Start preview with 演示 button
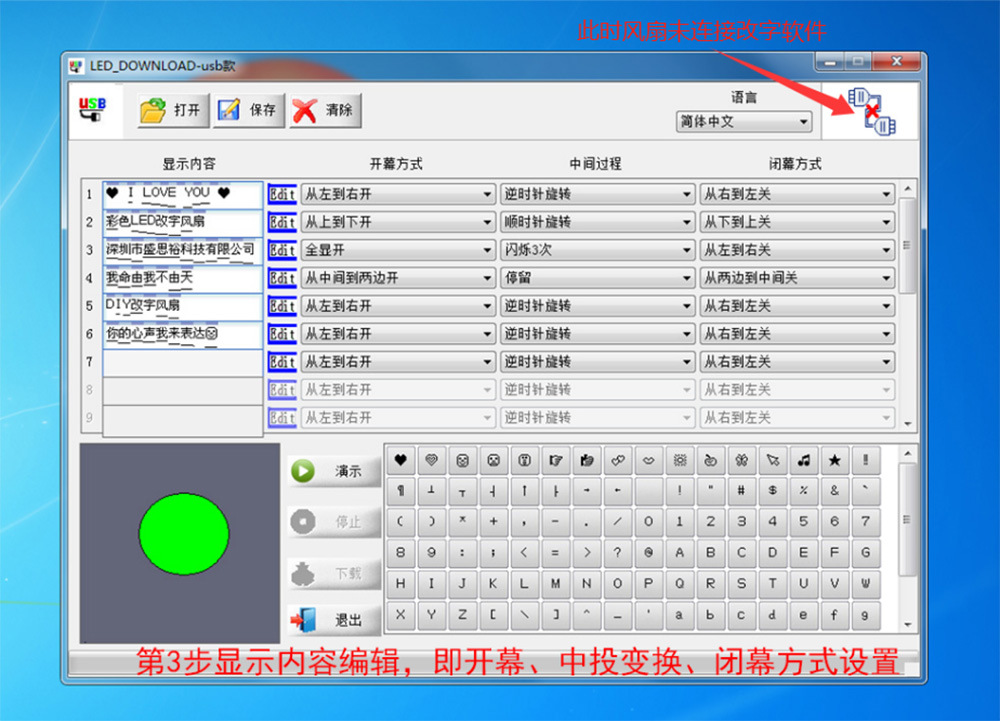Screen dimensions: 1000x721 (334, 471)
